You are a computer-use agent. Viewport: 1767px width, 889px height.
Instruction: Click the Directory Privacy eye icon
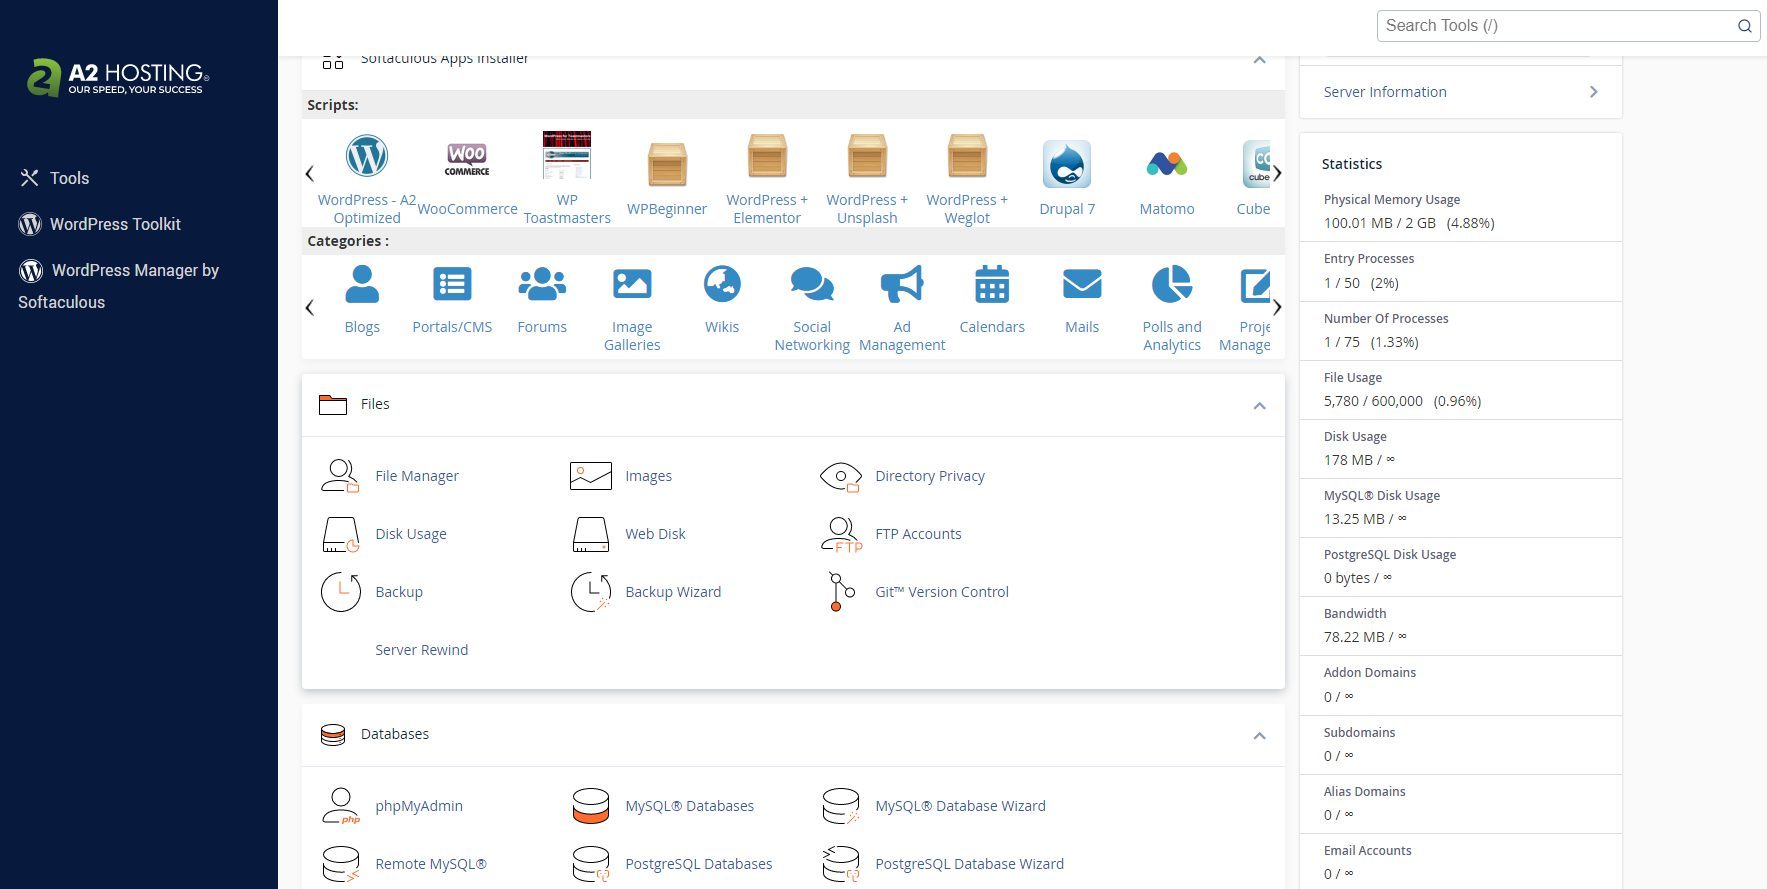point(841,476)
